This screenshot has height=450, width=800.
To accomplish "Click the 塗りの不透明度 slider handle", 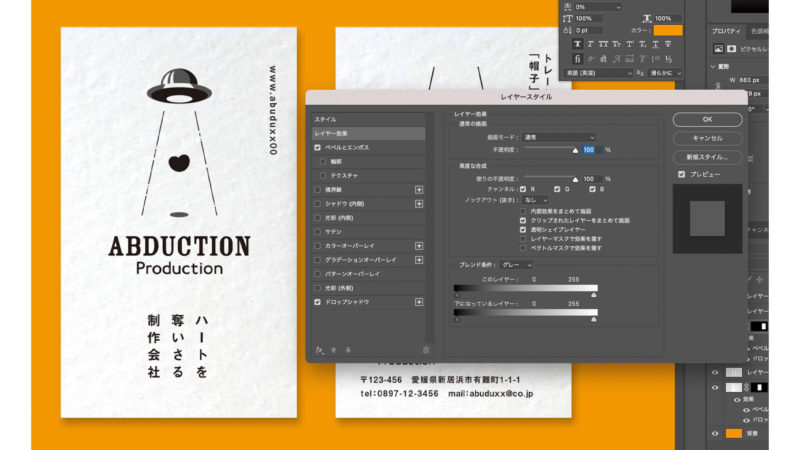I will (576, 180).
